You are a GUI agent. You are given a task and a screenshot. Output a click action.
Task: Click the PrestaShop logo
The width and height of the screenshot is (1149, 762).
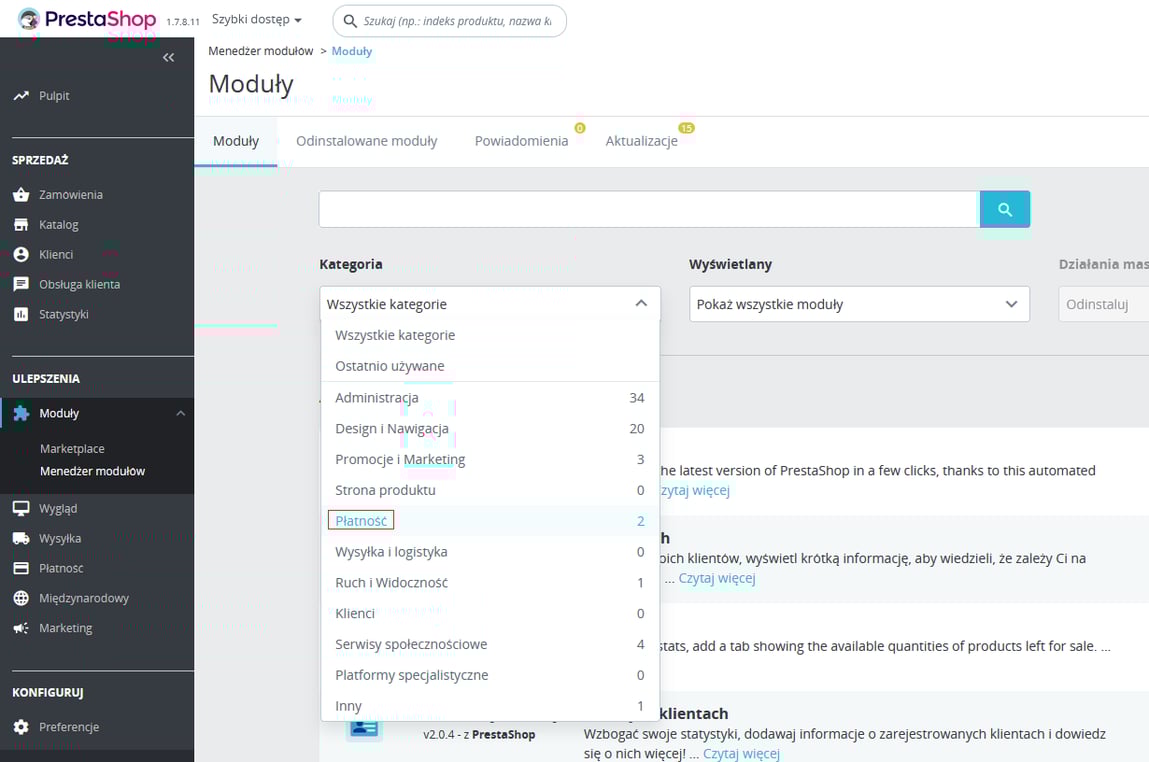click(x=87, y=20)
